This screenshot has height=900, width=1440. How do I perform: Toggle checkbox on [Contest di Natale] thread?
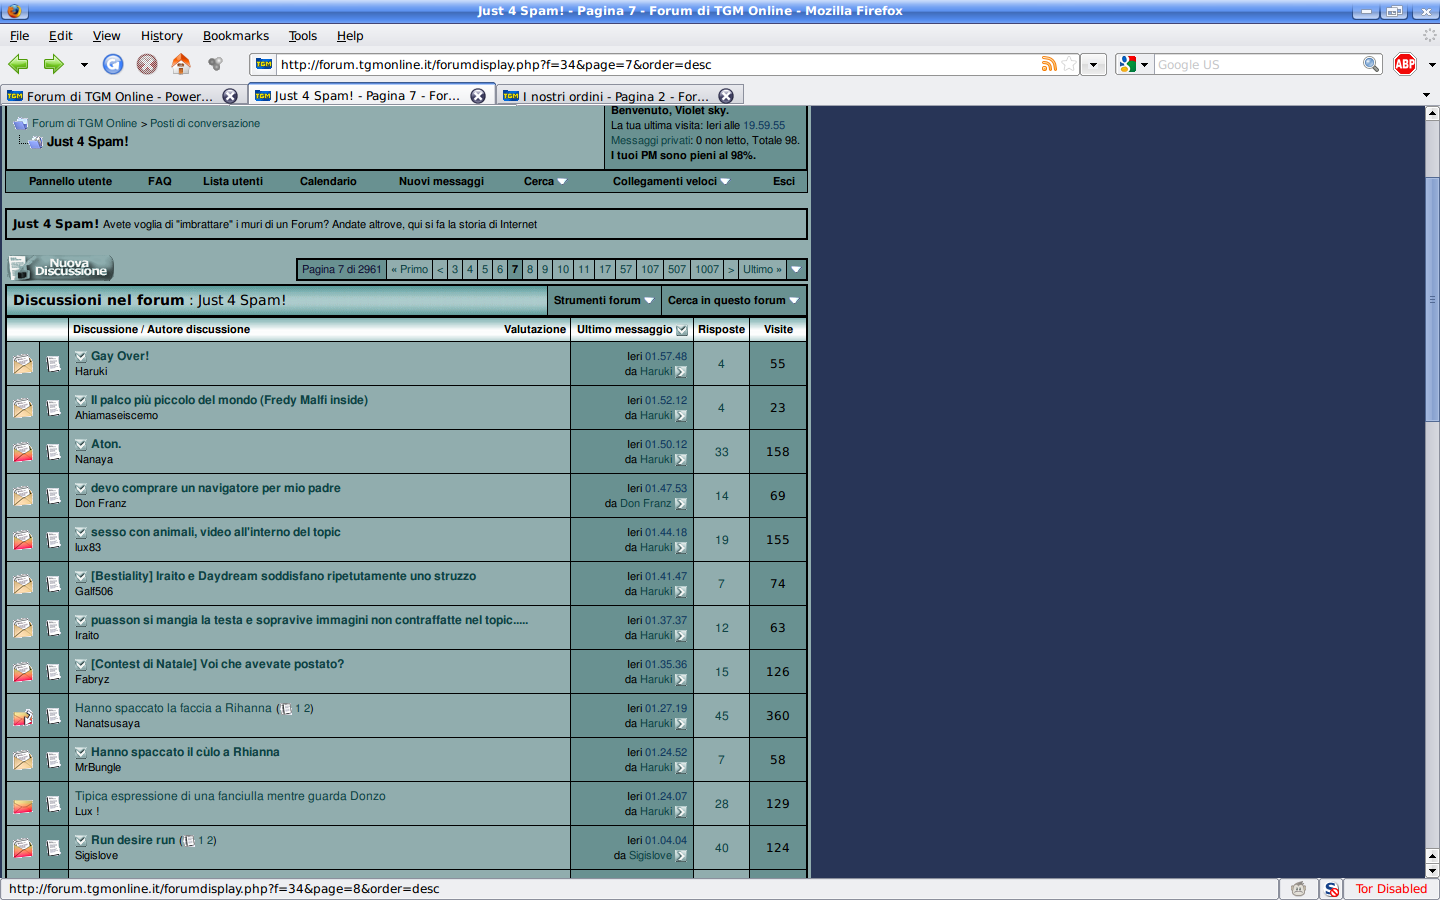[x=81, y=664]
